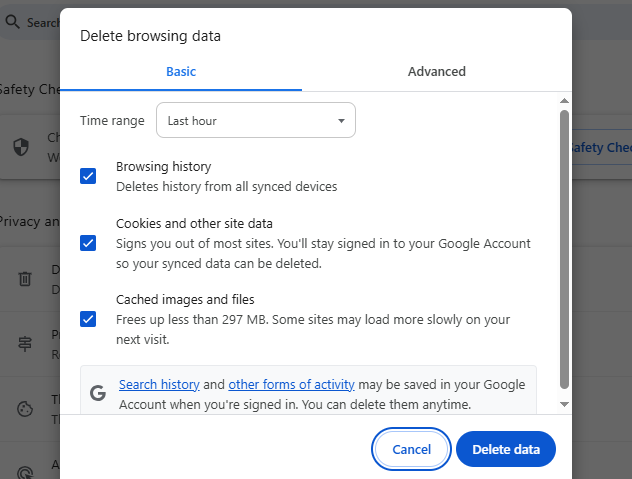Click the shield icon under Safety Check
Screen dimensions: 632x479
point(21,147)
